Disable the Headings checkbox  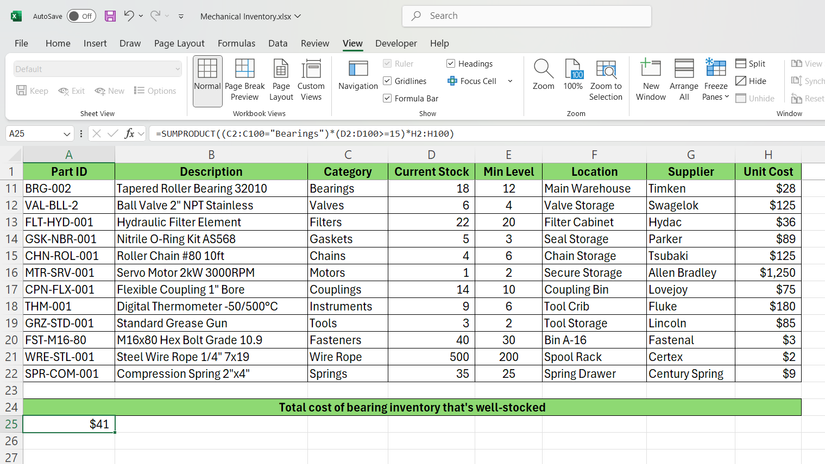[x=451, y=64]
